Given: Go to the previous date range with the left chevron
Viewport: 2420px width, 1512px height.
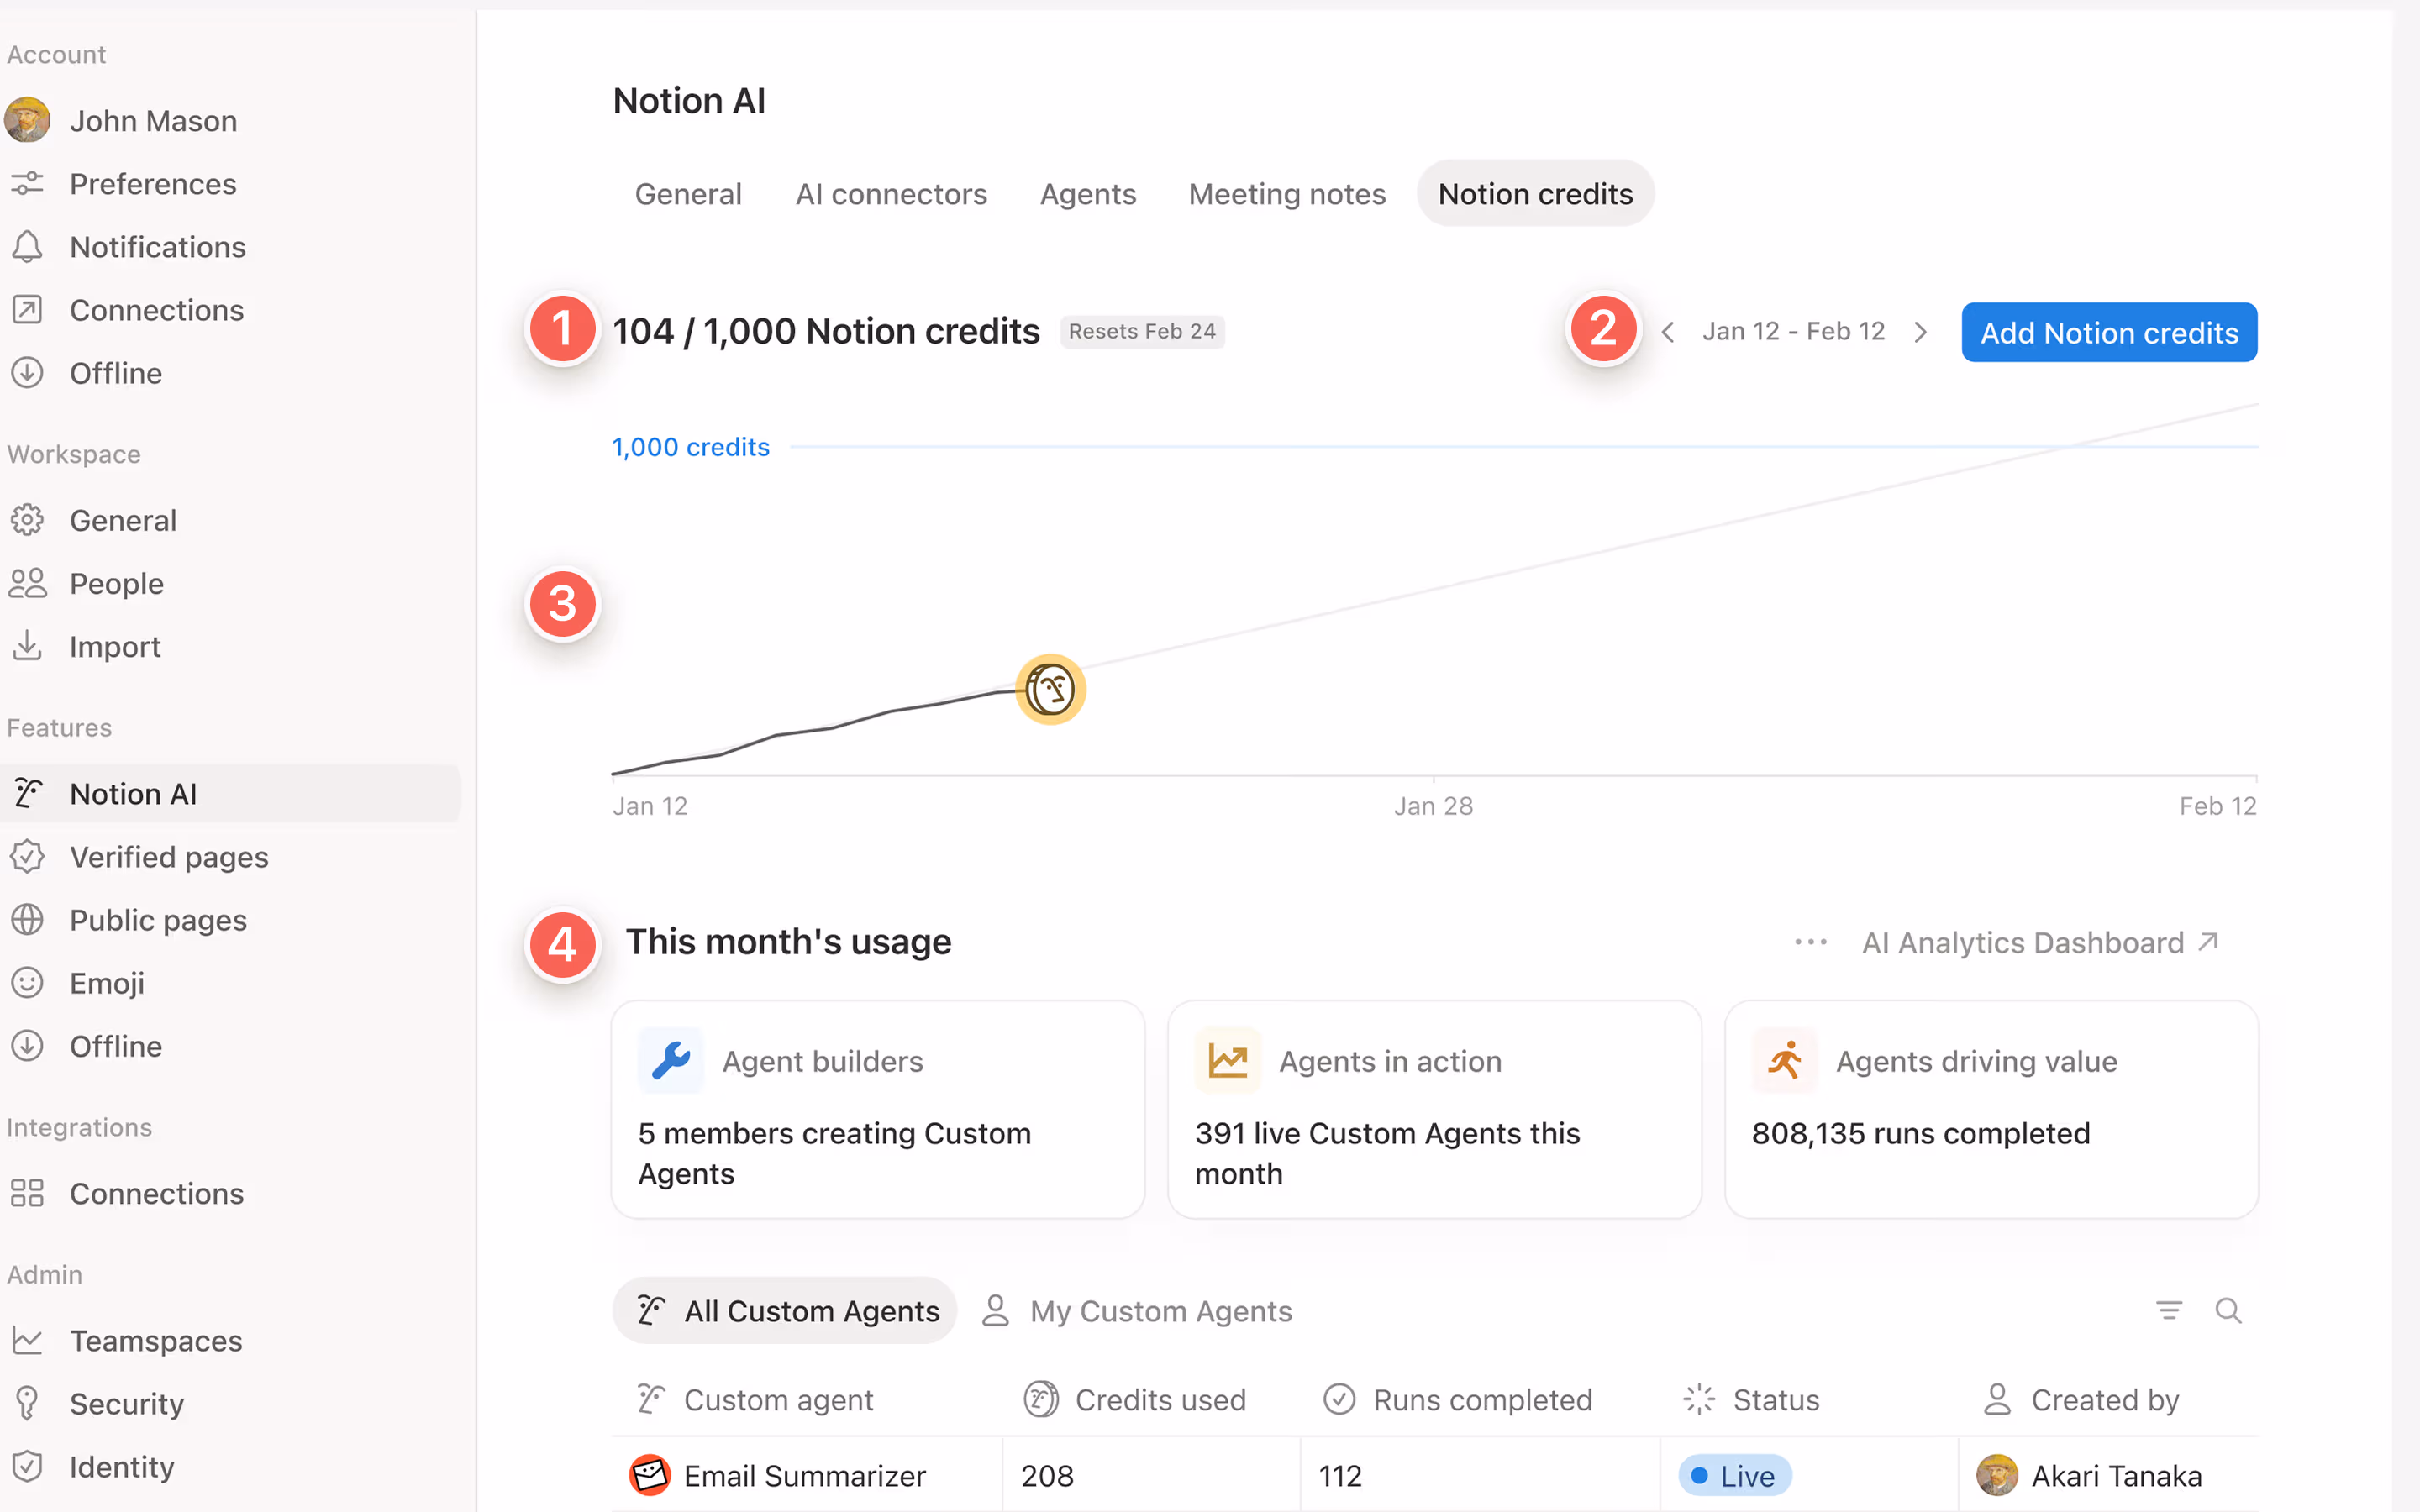Looking at the screenshot, I should 1668,331.
